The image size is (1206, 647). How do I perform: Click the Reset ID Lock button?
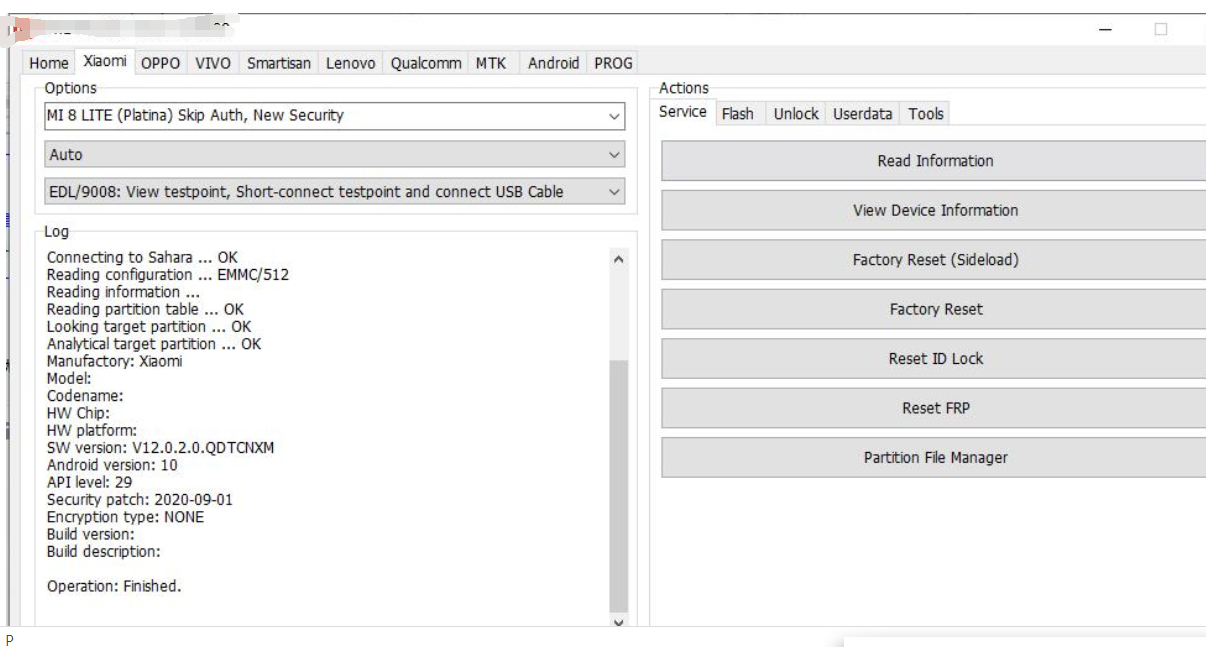tap(935, 359)
